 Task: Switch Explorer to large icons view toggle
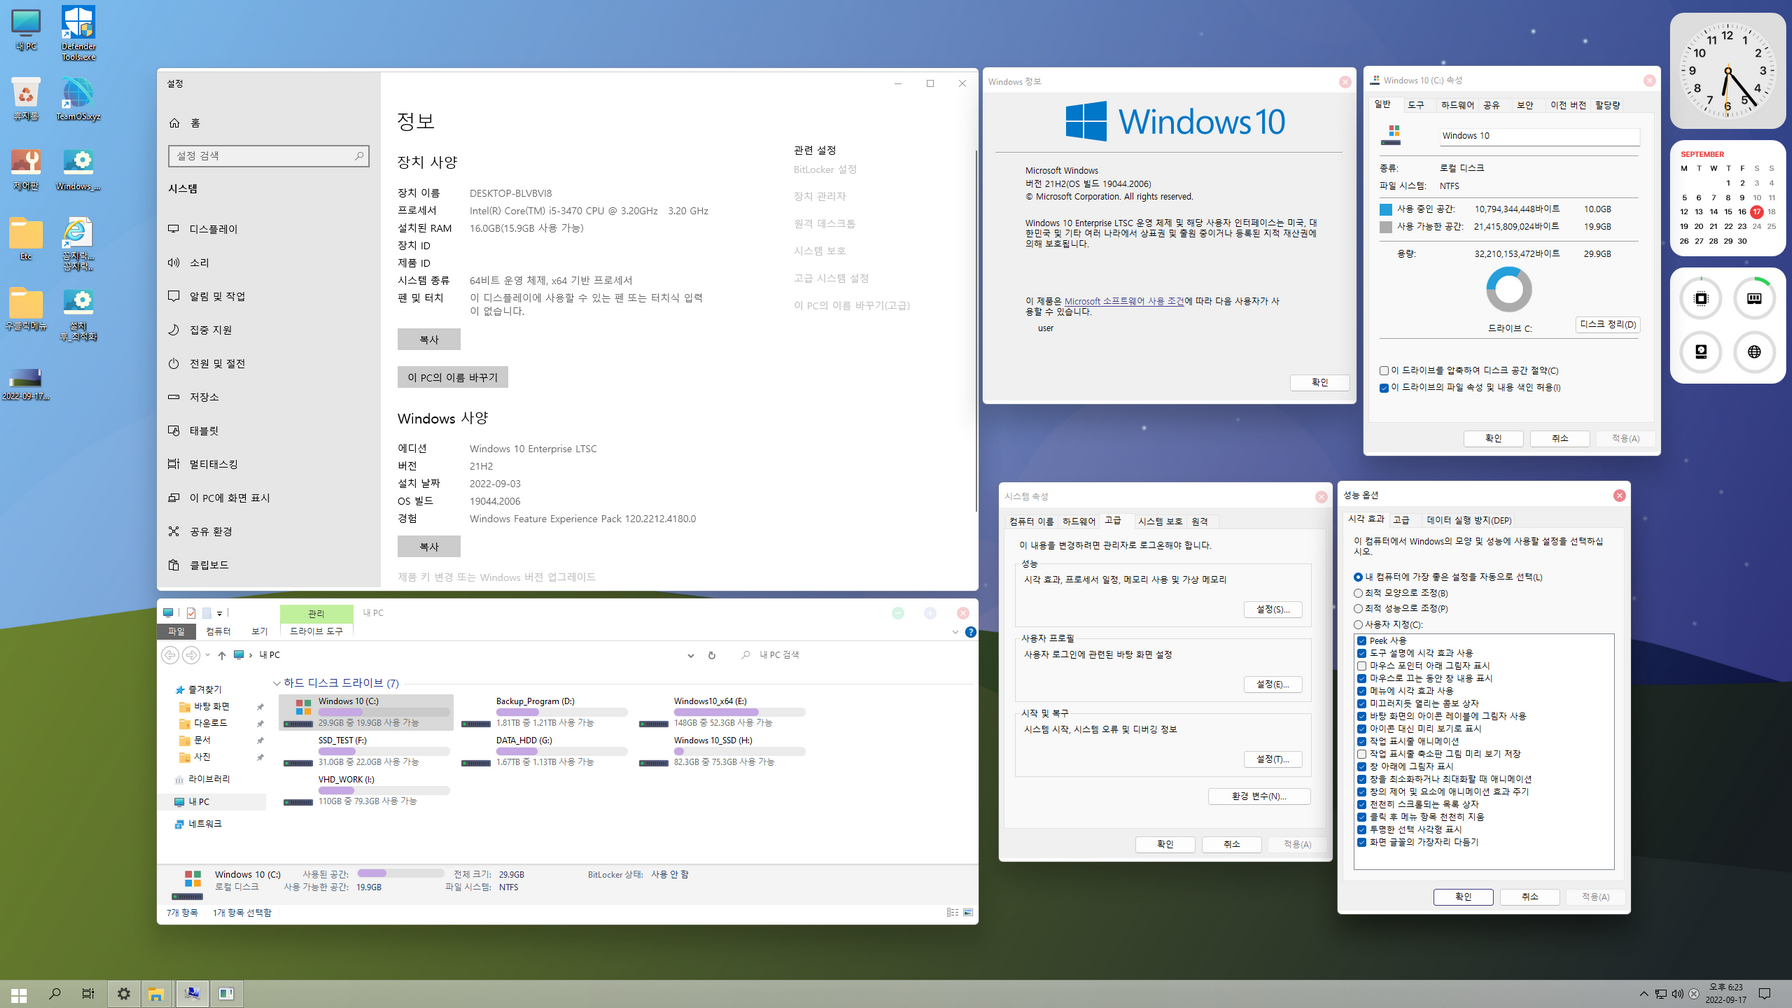968,913
